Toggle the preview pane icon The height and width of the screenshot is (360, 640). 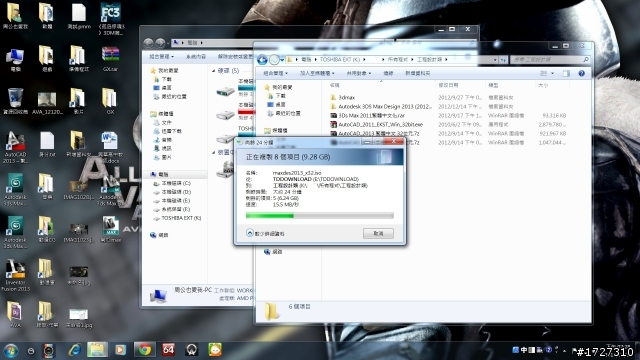coord(566,73)
